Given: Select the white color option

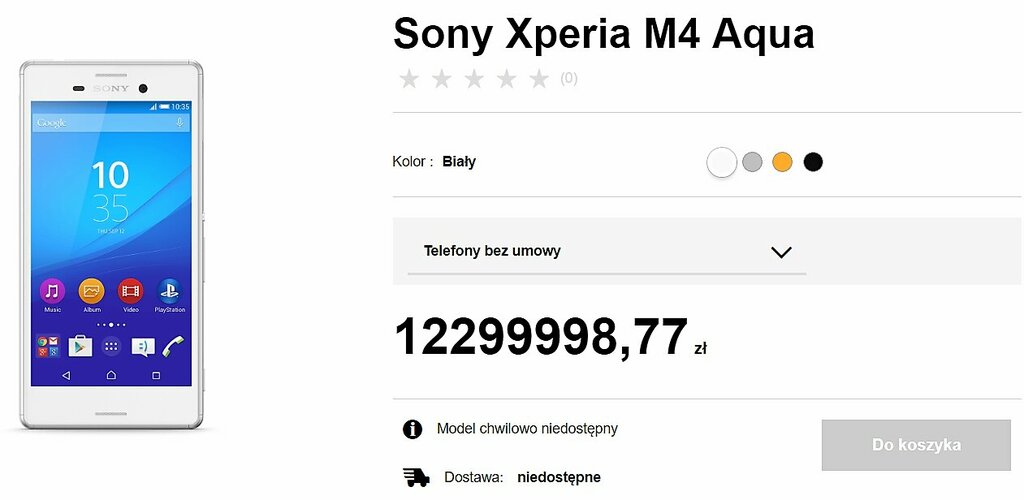Looking at the screenshot, I should pos(721,162).
